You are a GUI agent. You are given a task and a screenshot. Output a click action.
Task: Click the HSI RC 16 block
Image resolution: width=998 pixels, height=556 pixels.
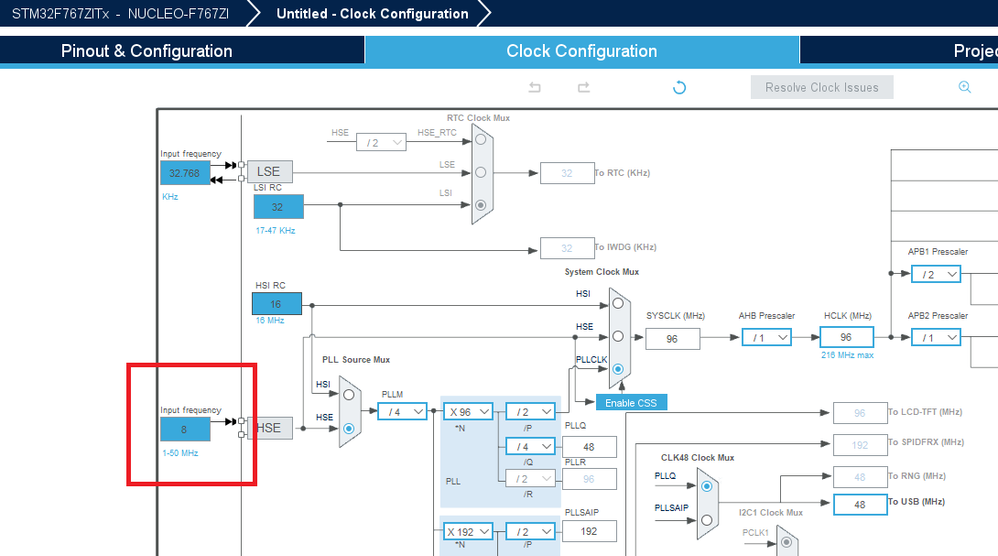tap(277, 304)
